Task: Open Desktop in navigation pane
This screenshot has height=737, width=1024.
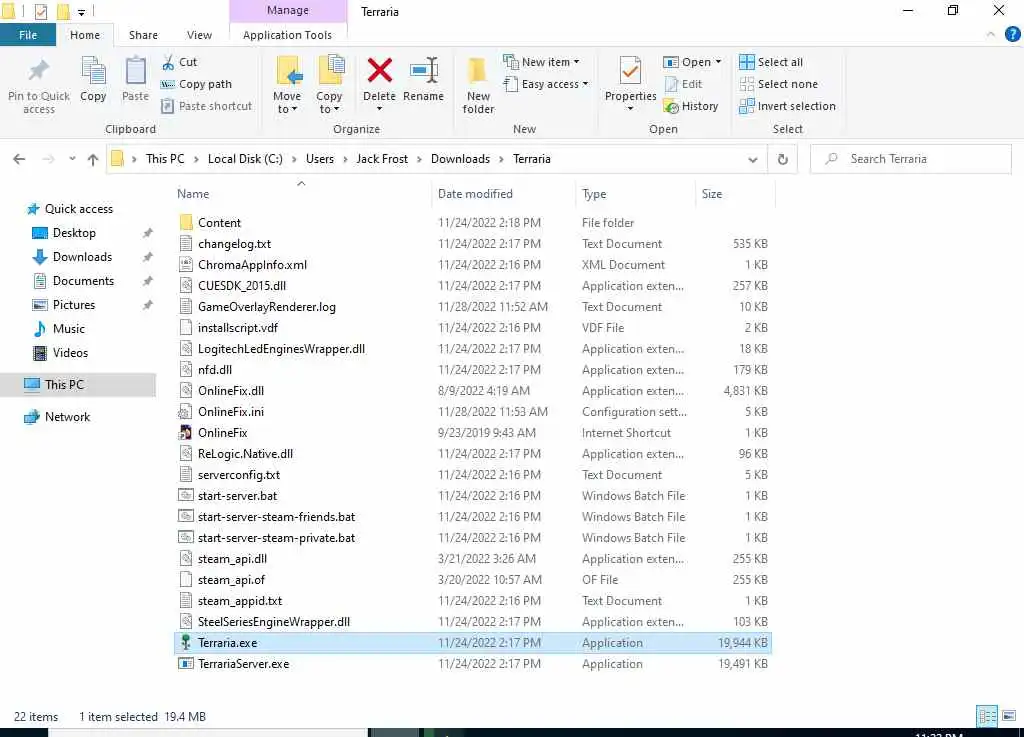Action: 74,233
